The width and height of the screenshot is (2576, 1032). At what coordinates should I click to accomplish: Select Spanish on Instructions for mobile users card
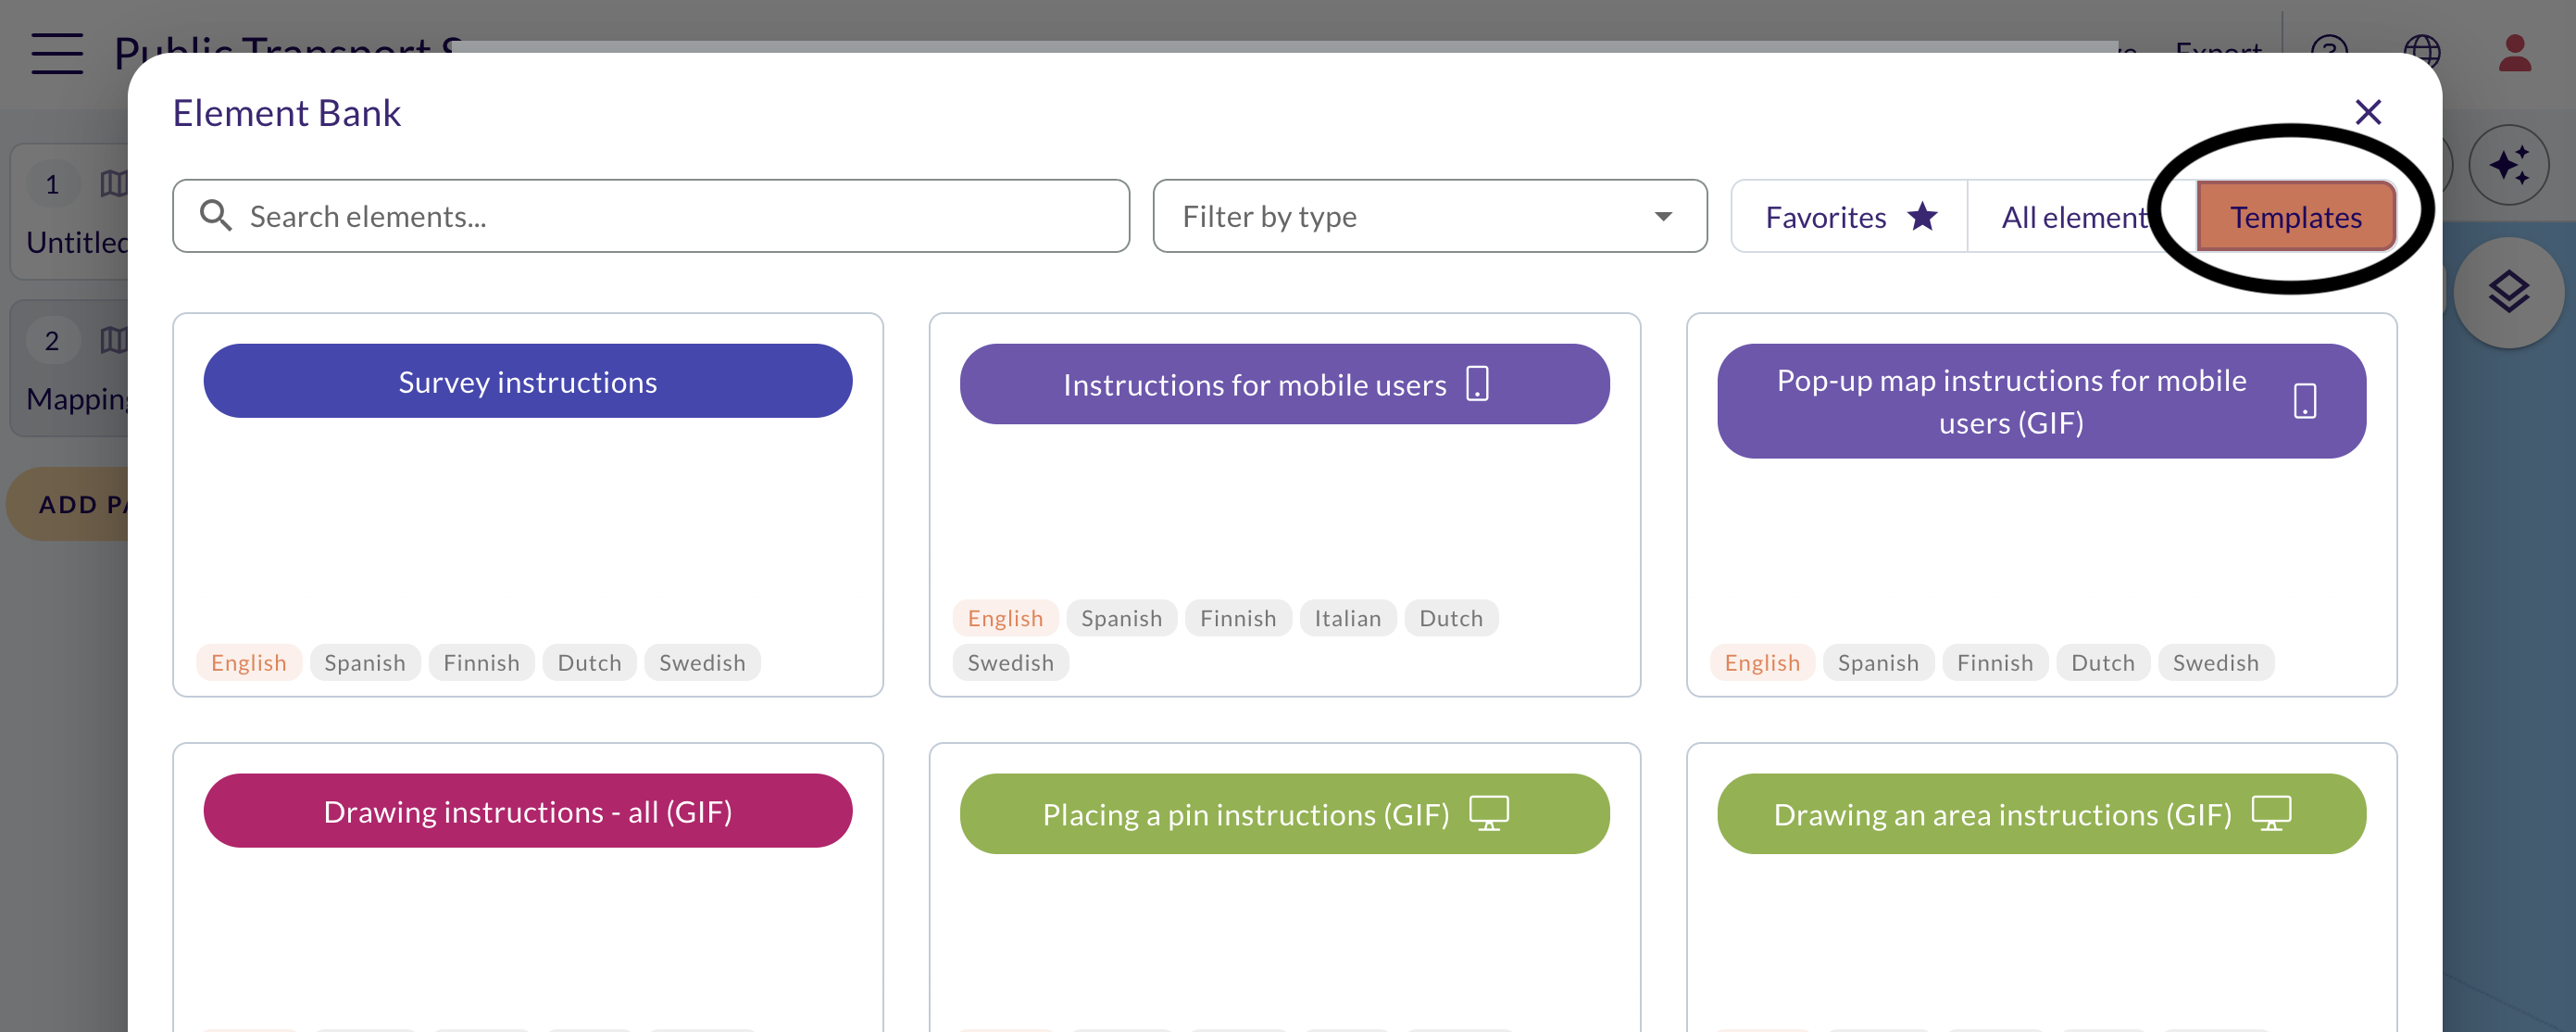[1121, 618]
